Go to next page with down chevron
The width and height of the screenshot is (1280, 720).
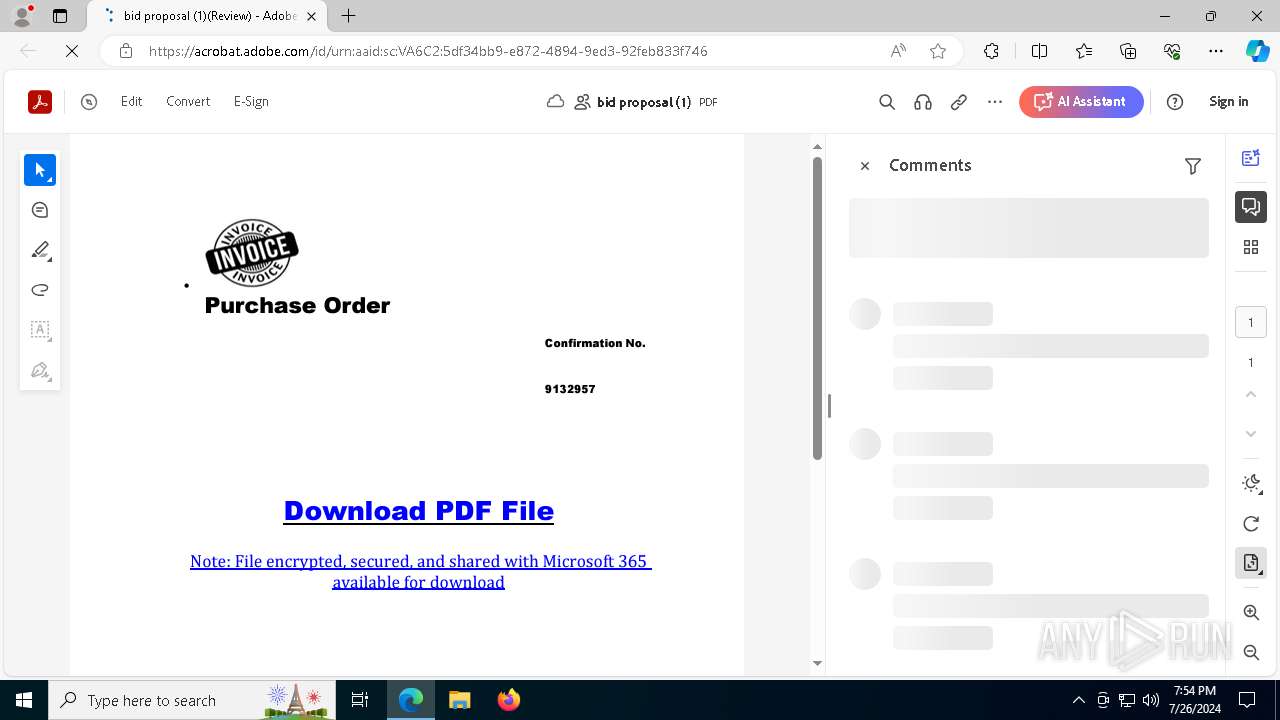pos(1251,434)
